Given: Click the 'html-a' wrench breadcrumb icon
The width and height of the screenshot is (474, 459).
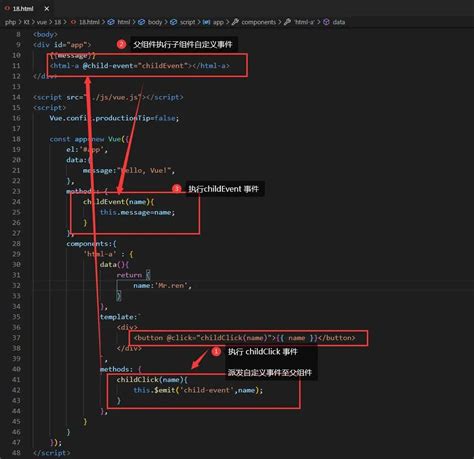Looking at the screenshot, I should tap(287, 22).
